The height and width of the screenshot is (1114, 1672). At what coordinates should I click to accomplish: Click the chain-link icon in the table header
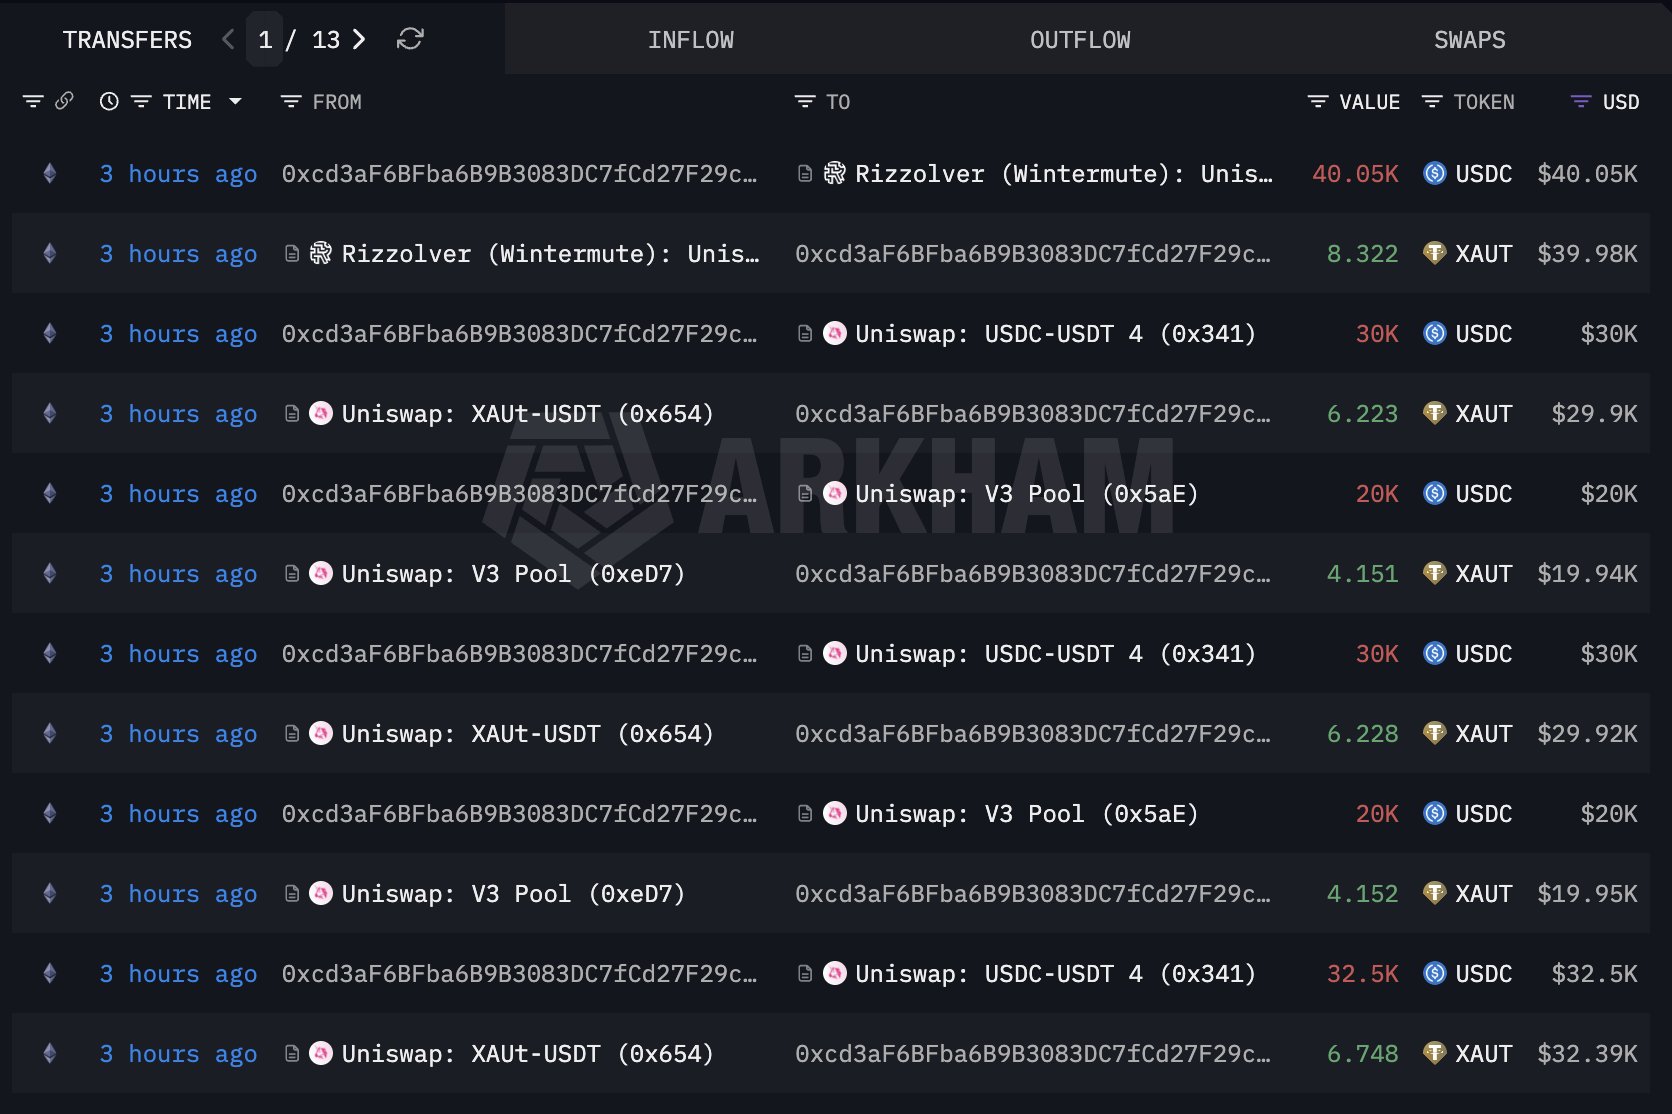(64, 101)
